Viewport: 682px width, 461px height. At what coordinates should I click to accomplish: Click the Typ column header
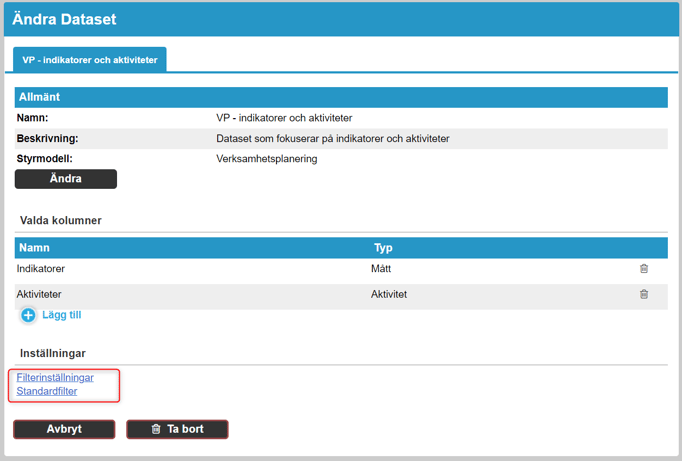[x=383, y=247]
